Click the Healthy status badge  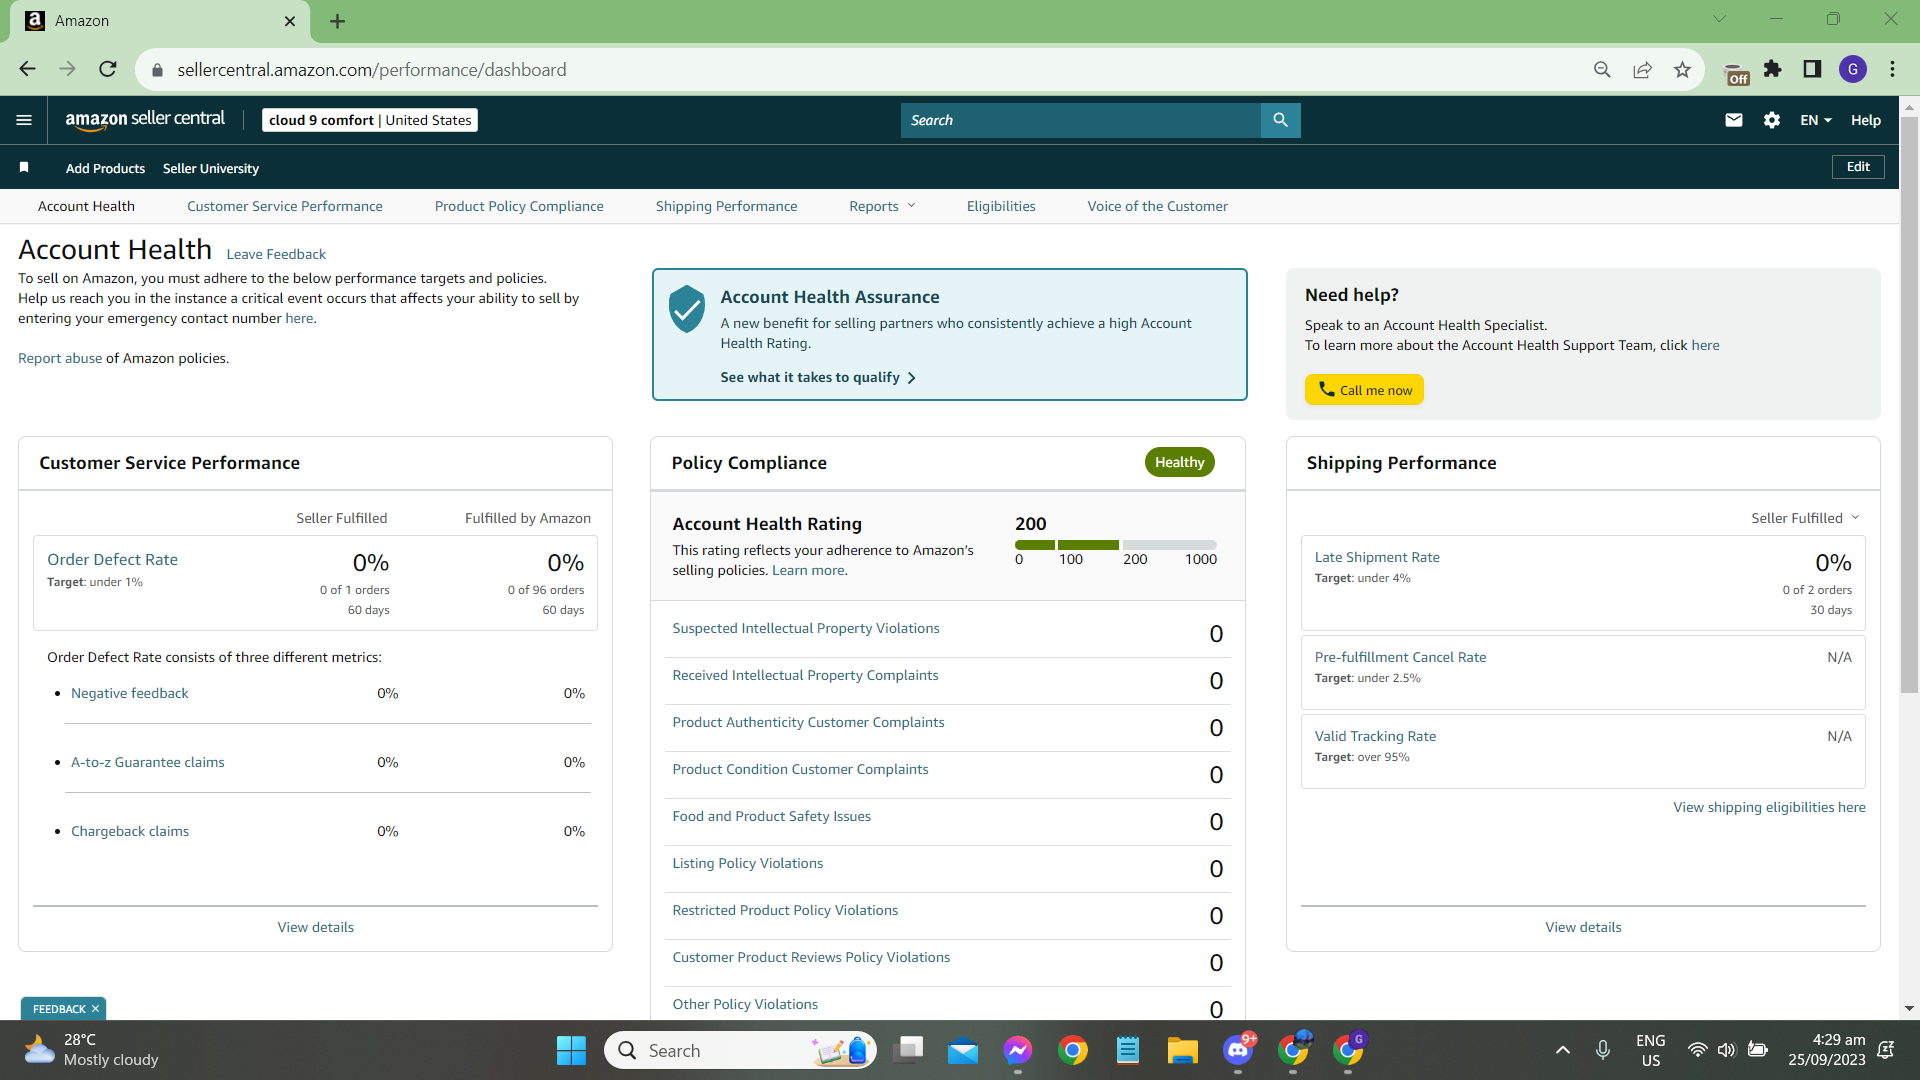coord(1179,462)
